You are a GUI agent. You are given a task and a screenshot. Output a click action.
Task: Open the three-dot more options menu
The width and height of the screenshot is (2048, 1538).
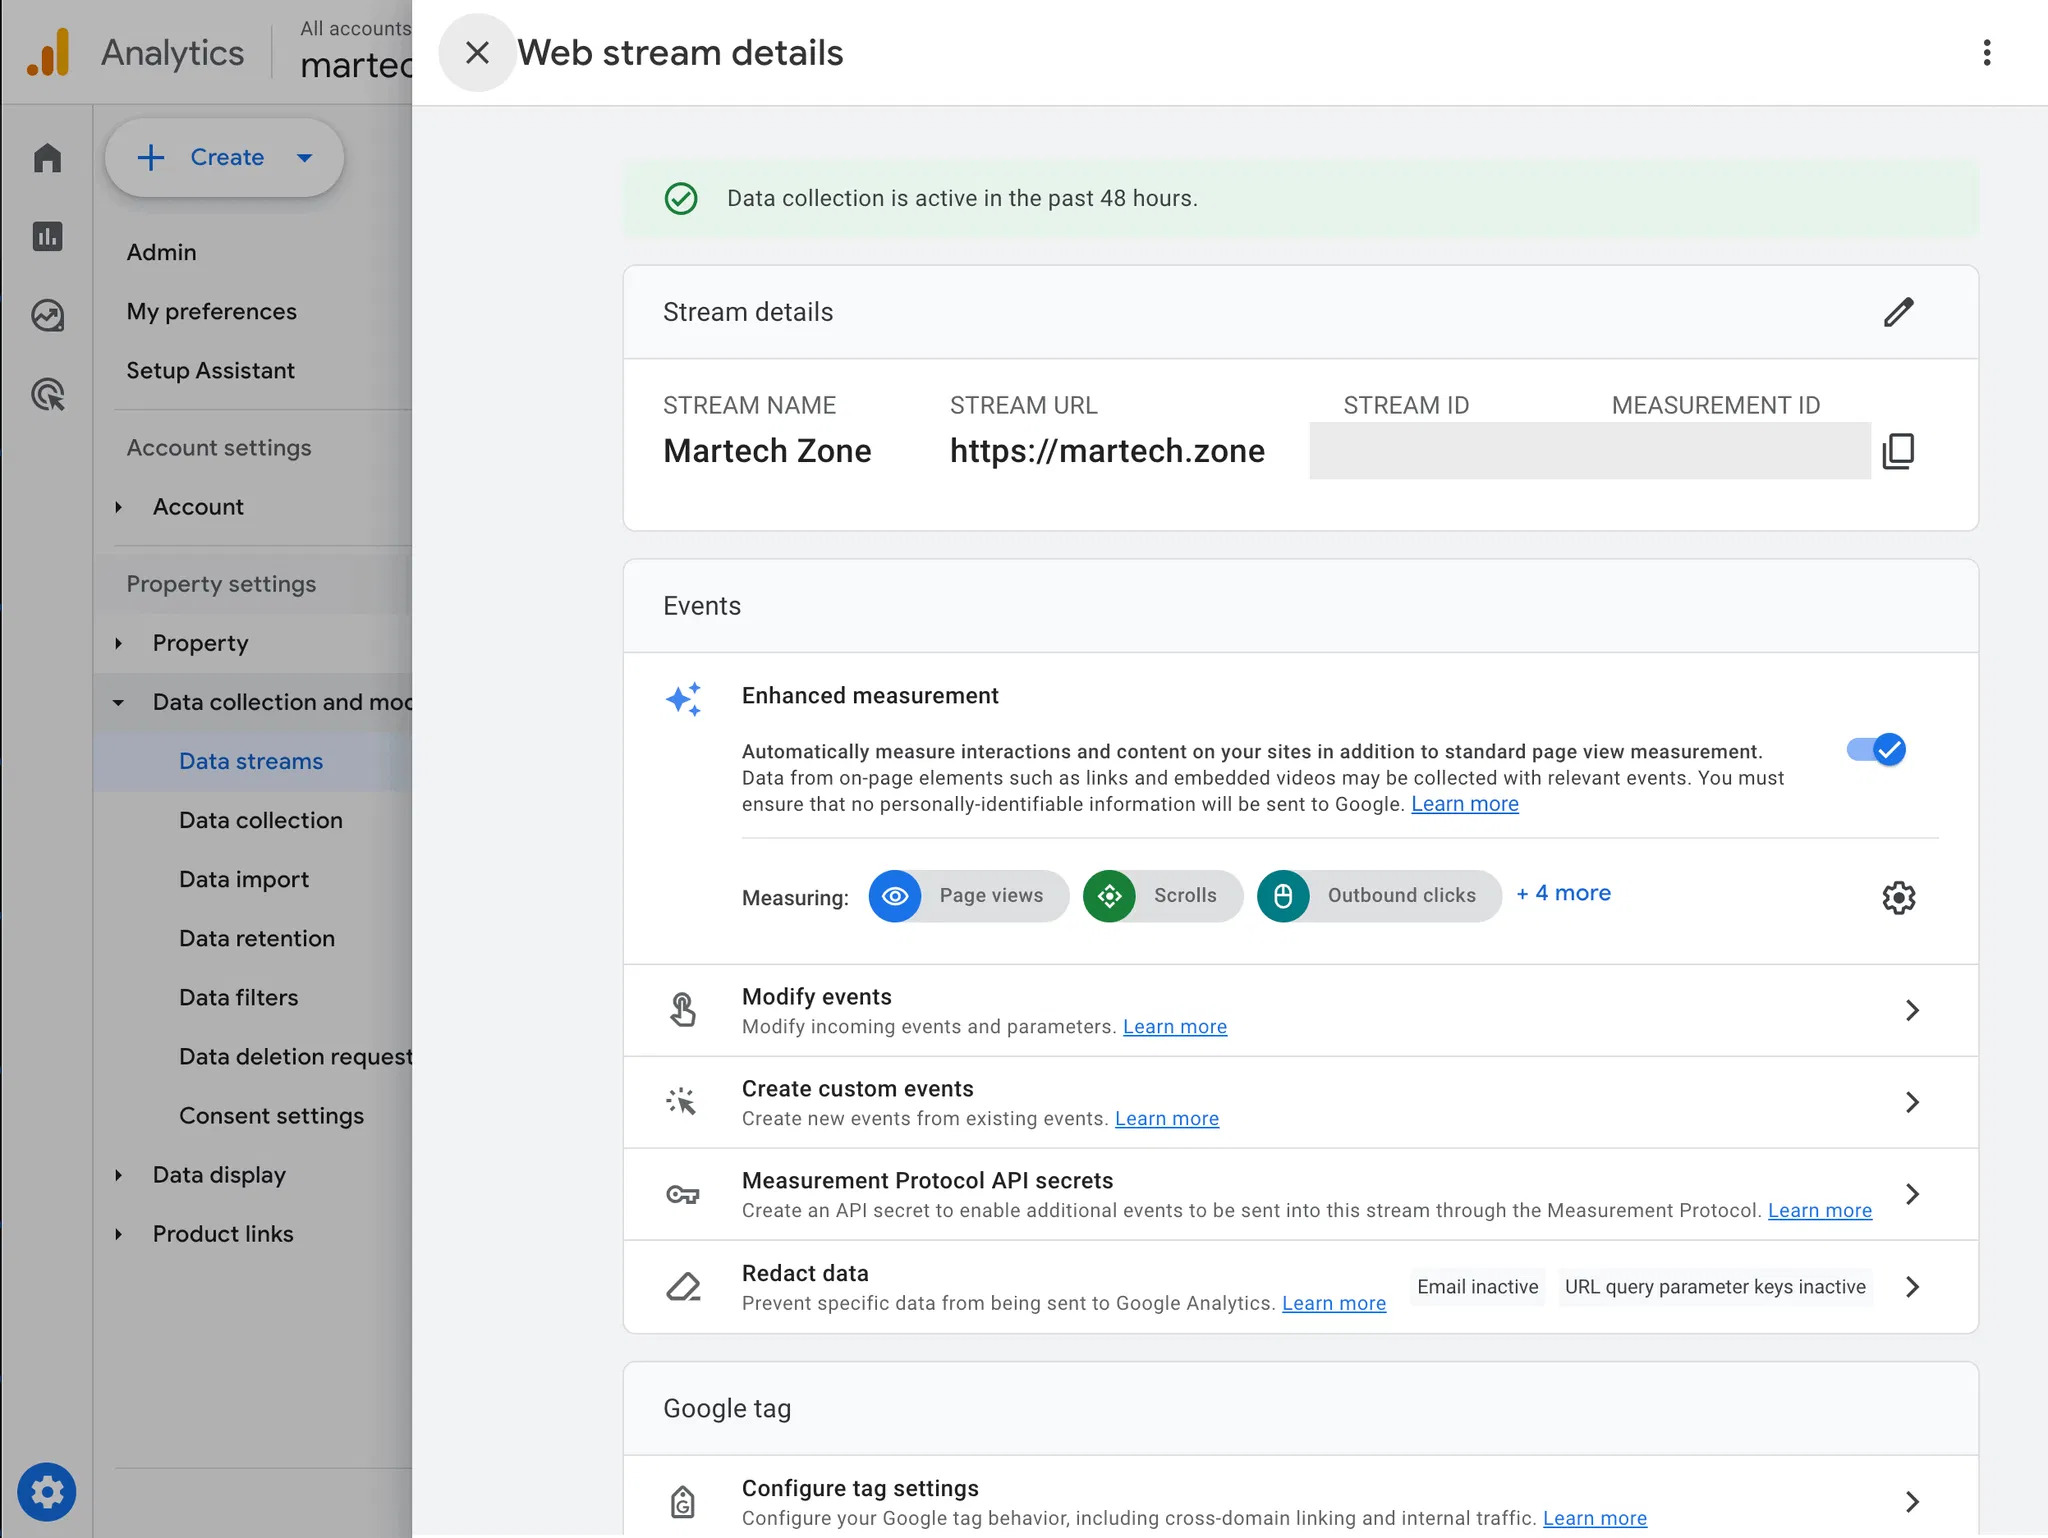(1986, 53)
